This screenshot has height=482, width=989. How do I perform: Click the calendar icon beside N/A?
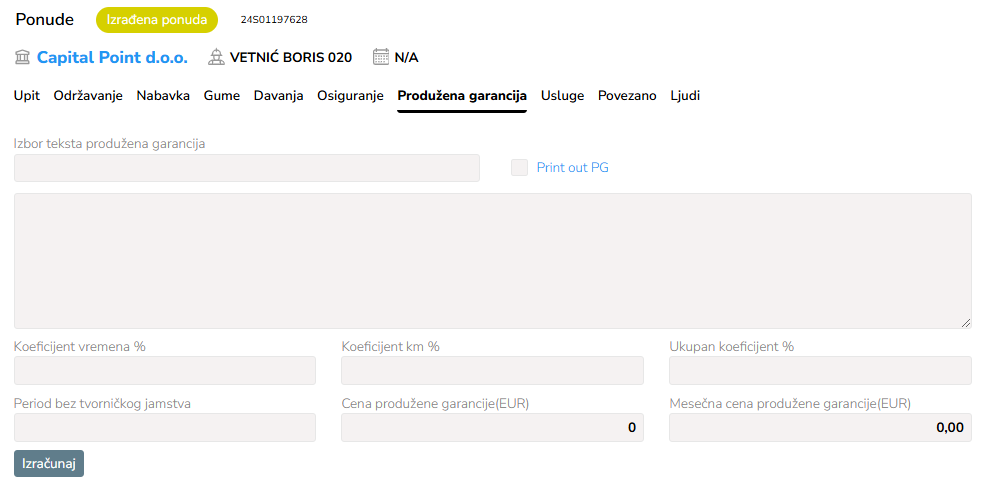pos(381,57)
